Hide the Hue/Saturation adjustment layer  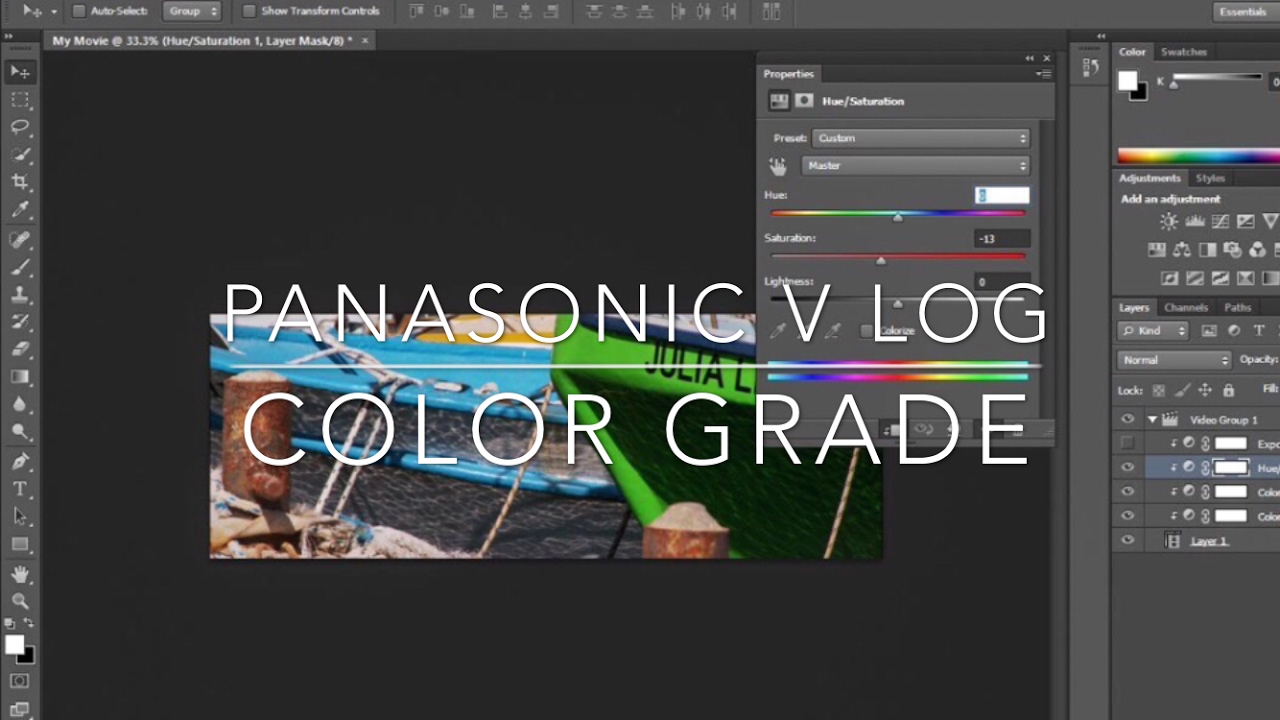(x=1128, y=467)
